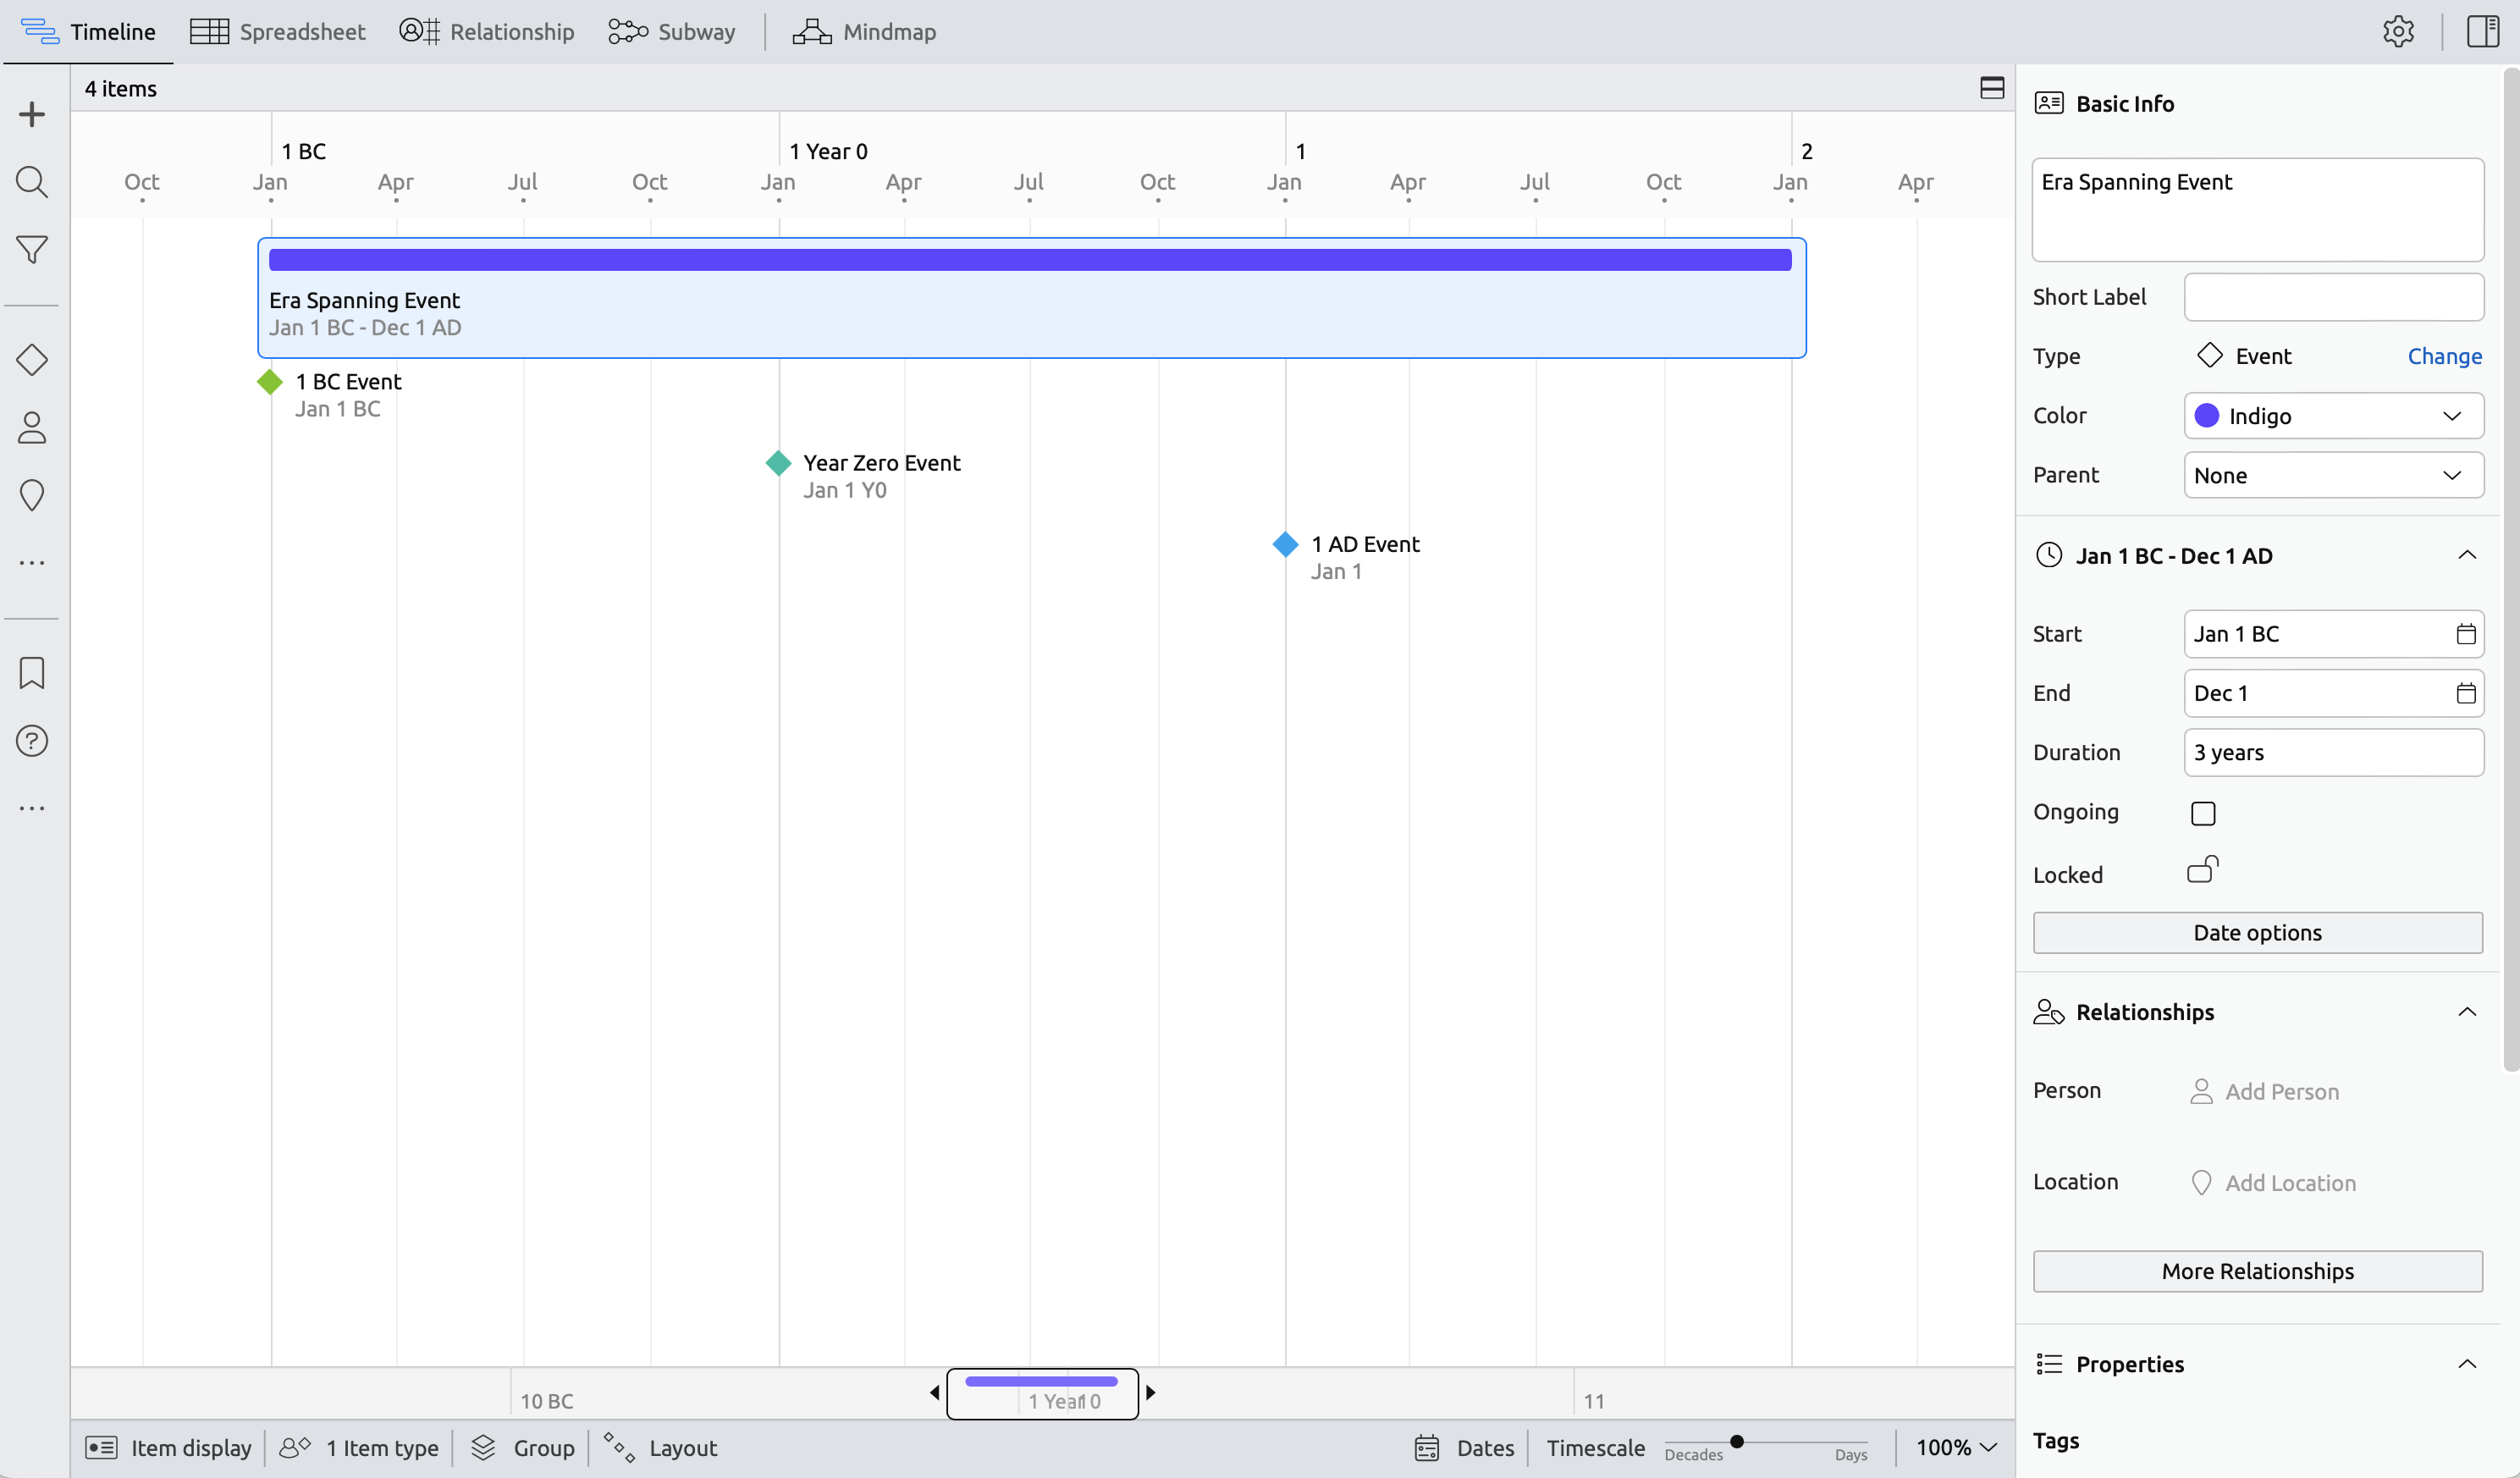The width and height of the screenshot is (2520, 1478).
Task: Toggle the right side panel icon
Action: coord(2482,32)
